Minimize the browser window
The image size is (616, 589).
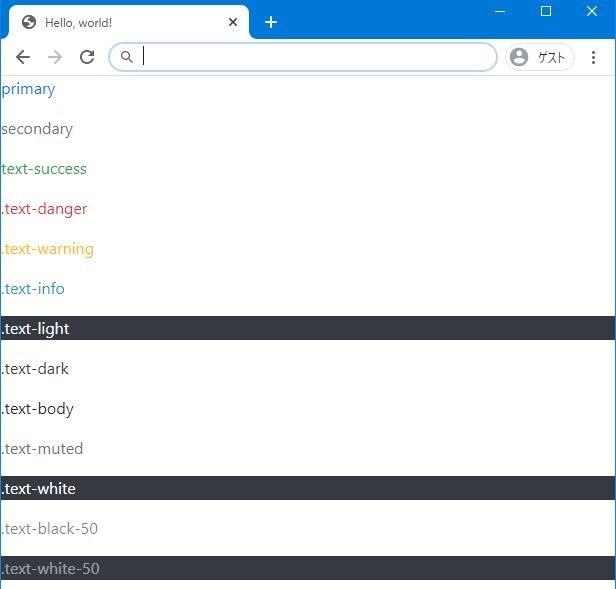pyautogui.click(x=500, y=11)
